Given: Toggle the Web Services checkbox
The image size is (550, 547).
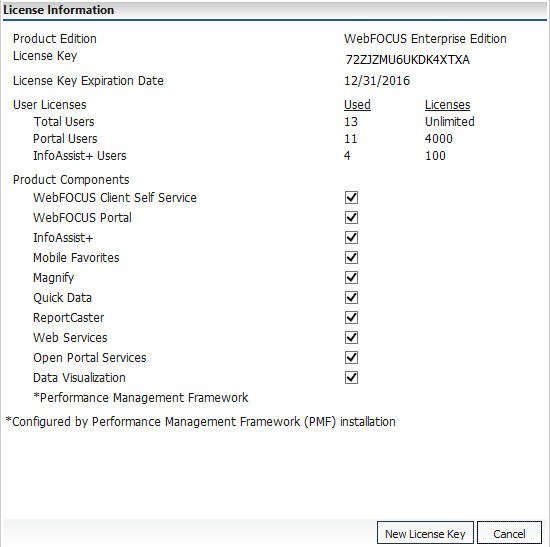Looking at the screenshot, I should [351, 338].
